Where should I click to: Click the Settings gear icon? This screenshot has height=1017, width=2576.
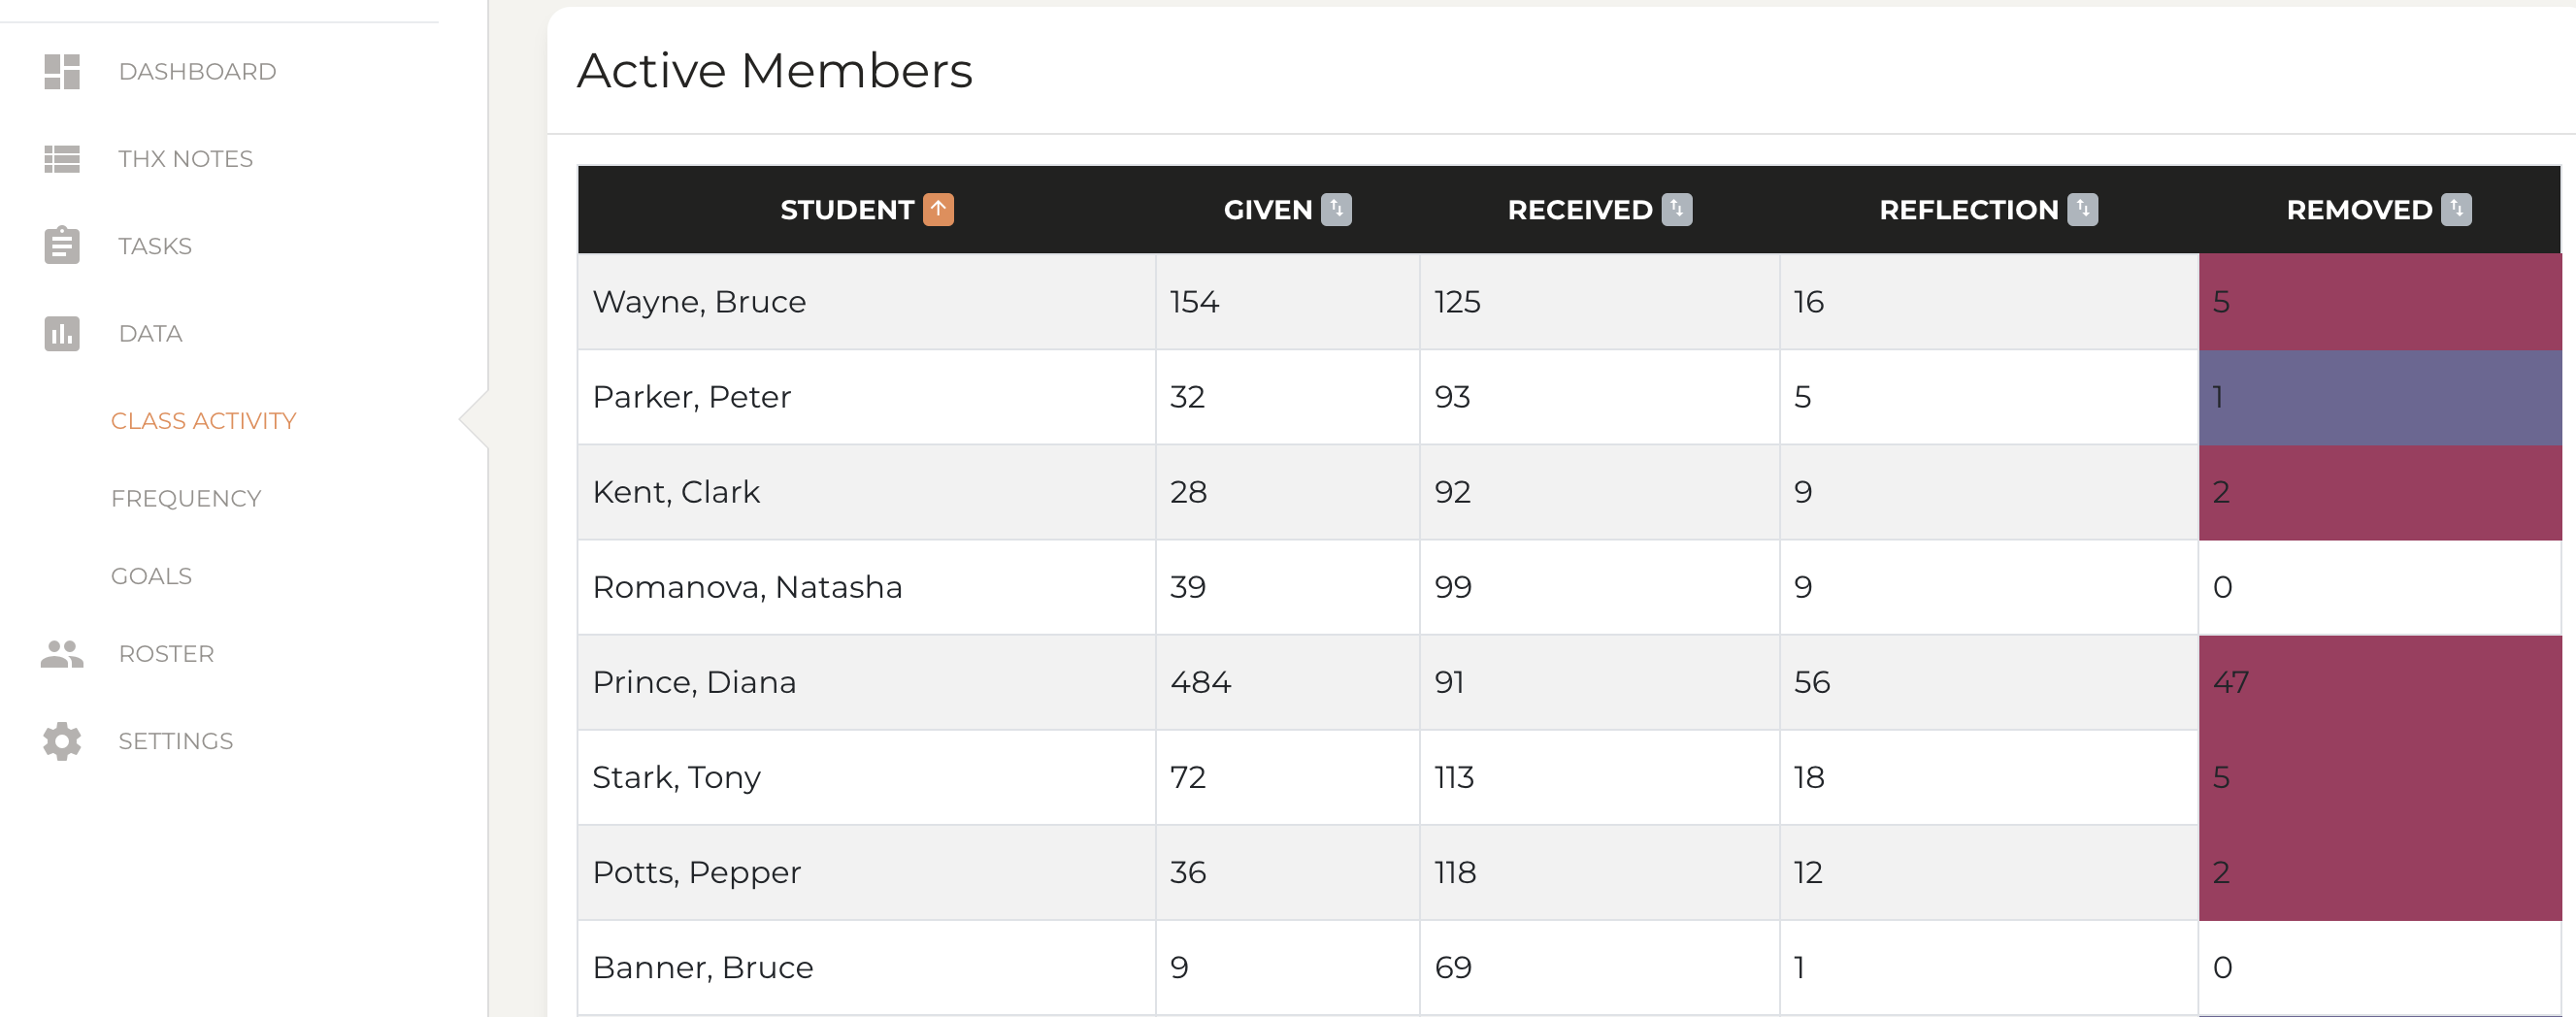62,741
